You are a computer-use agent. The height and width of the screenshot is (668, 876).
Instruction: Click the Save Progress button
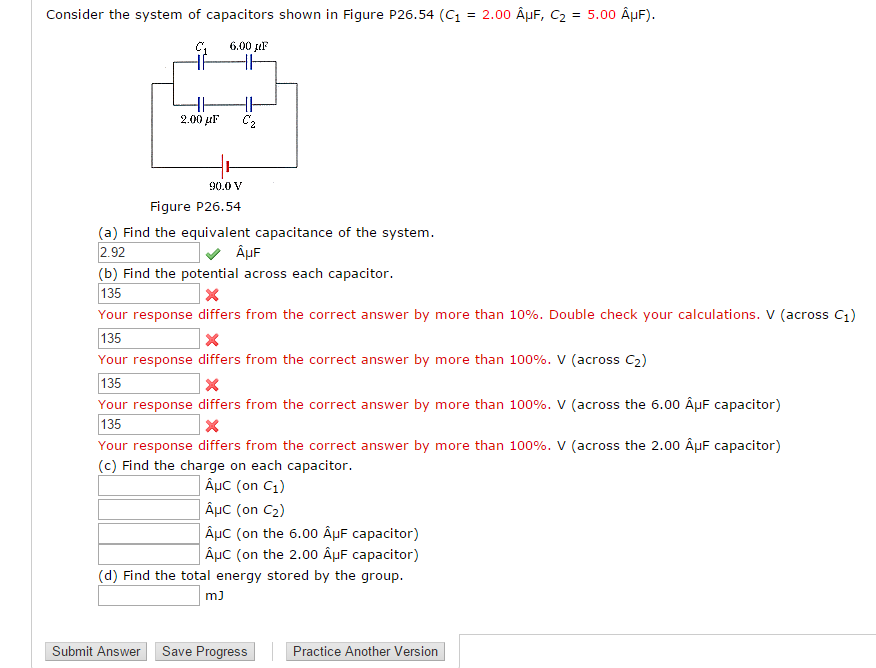click(204, 651)
